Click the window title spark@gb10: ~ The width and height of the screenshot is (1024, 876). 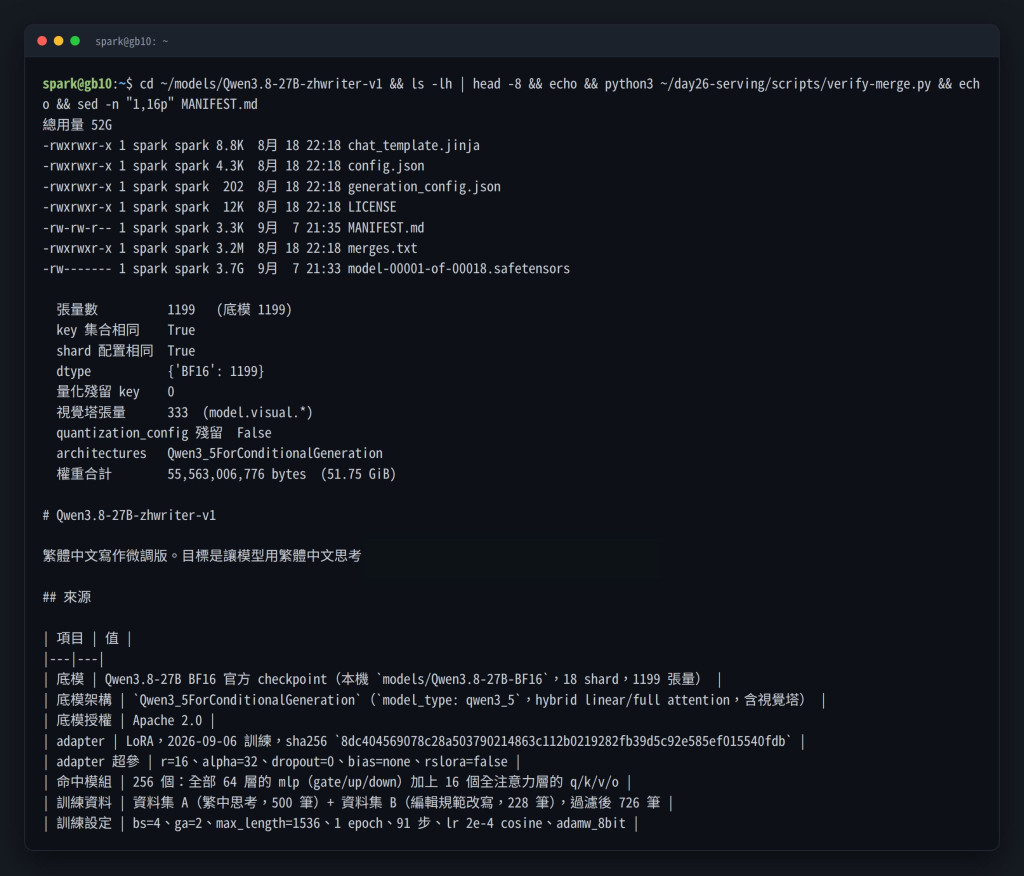[131, 42]
